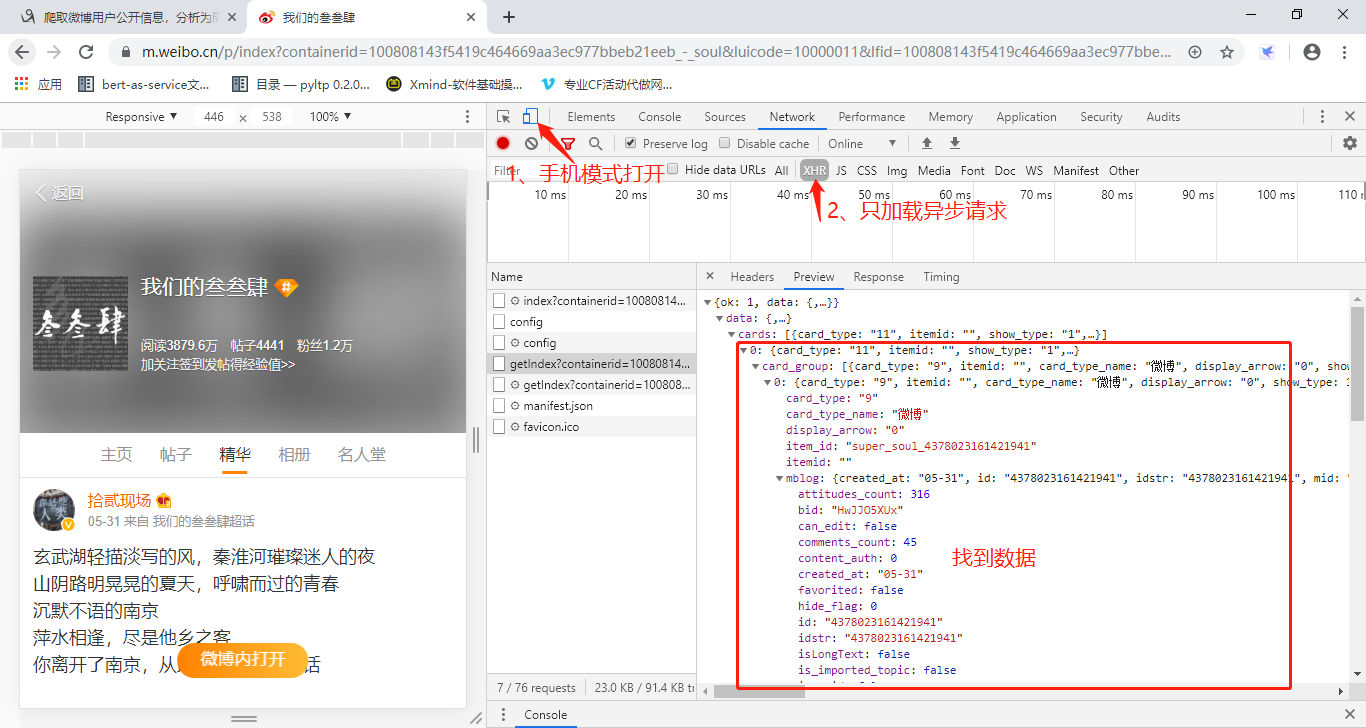Open the 100% zoom dropdown
Image resolution: width=1366 pixels, height=728 pixels.
330,117
